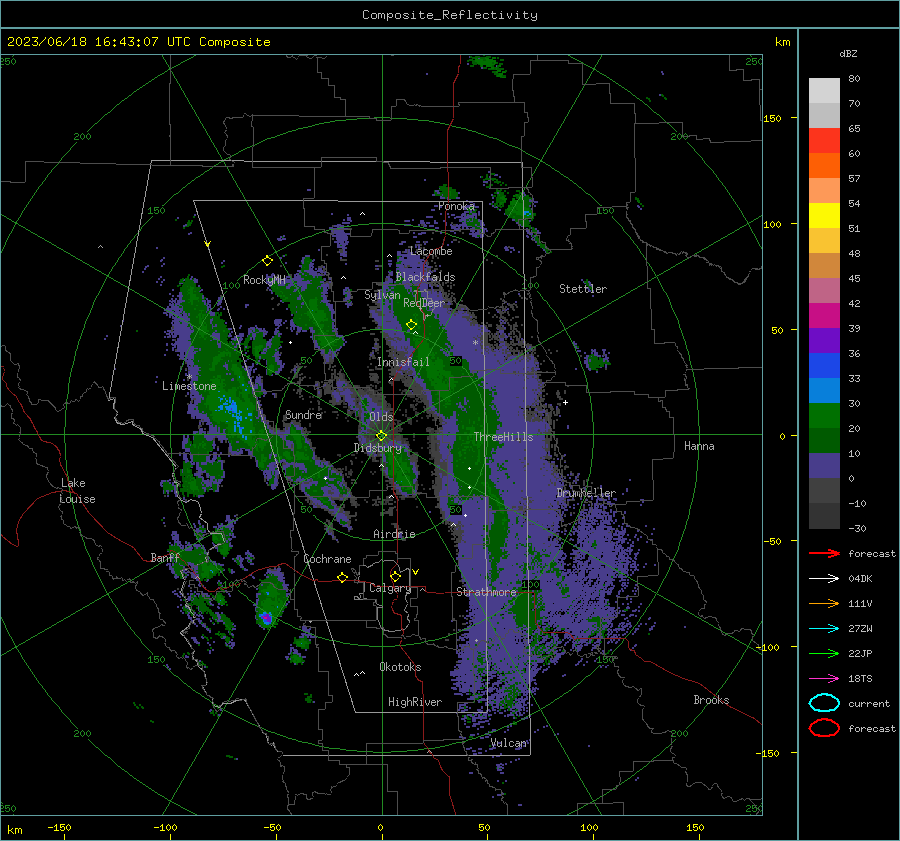
Task: Click the Cochrane map label
Action: [x=327, y=559]
